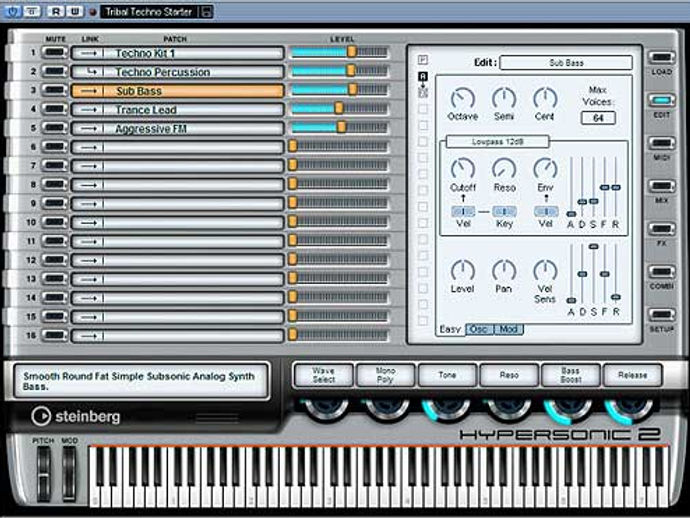The width and height of the screenshot is (690, 518).
Task: Mute slot 5 Aggressive FM
Action: coord(55,128)
